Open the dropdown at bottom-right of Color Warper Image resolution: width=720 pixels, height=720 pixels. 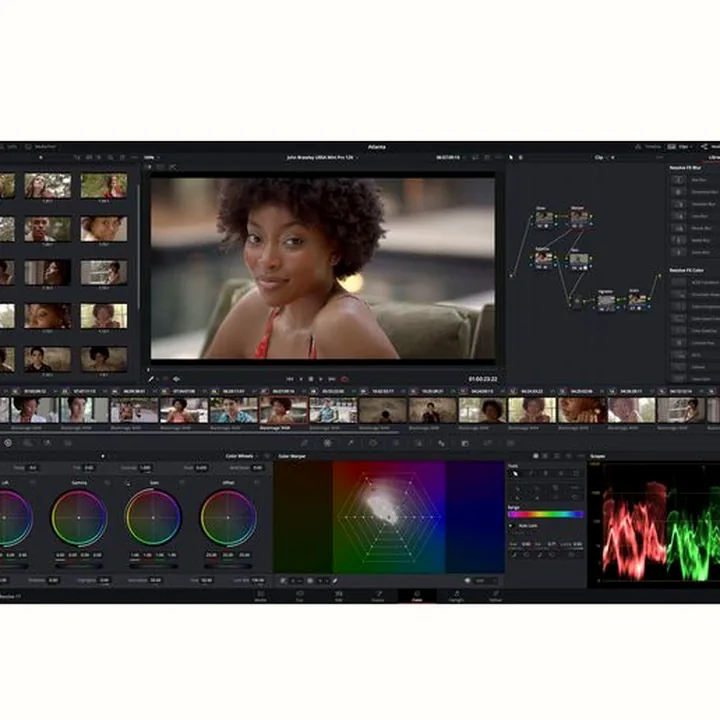coord(486,581)
